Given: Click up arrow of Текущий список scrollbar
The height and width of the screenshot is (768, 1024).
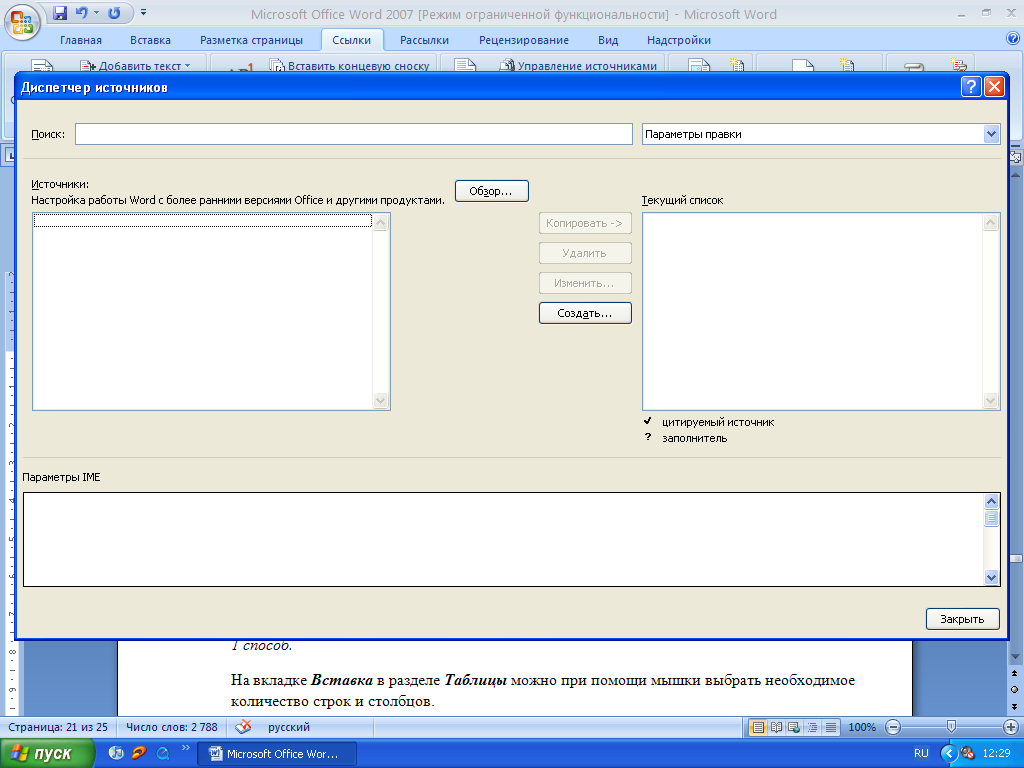Looking at the screenshot, I should (991, 222).
